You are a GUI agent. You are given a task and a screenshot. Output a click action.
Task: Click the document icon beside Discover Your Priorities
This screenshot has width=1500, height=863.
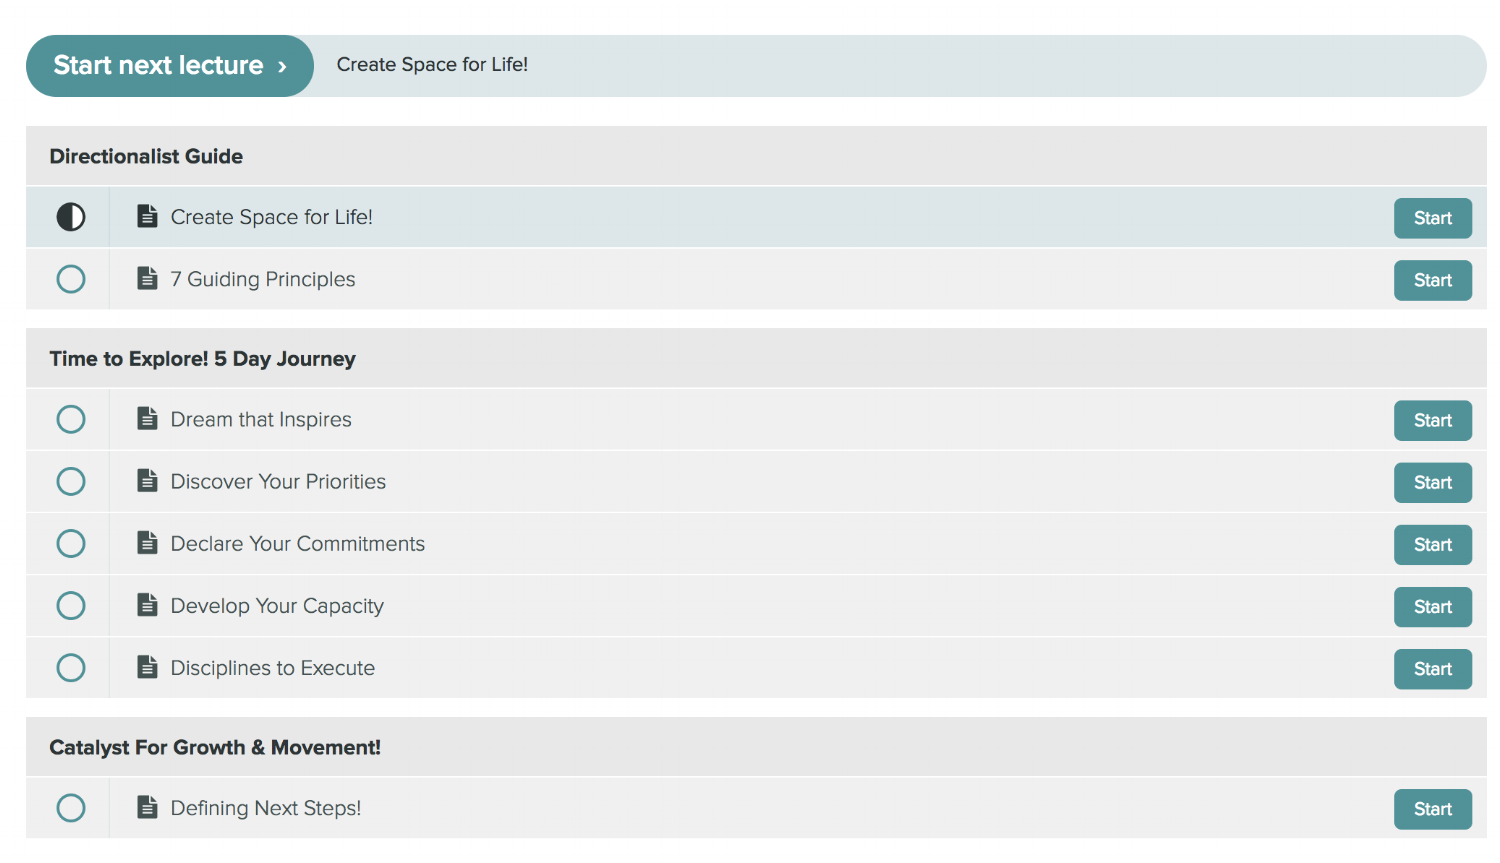tap(147, 480)
